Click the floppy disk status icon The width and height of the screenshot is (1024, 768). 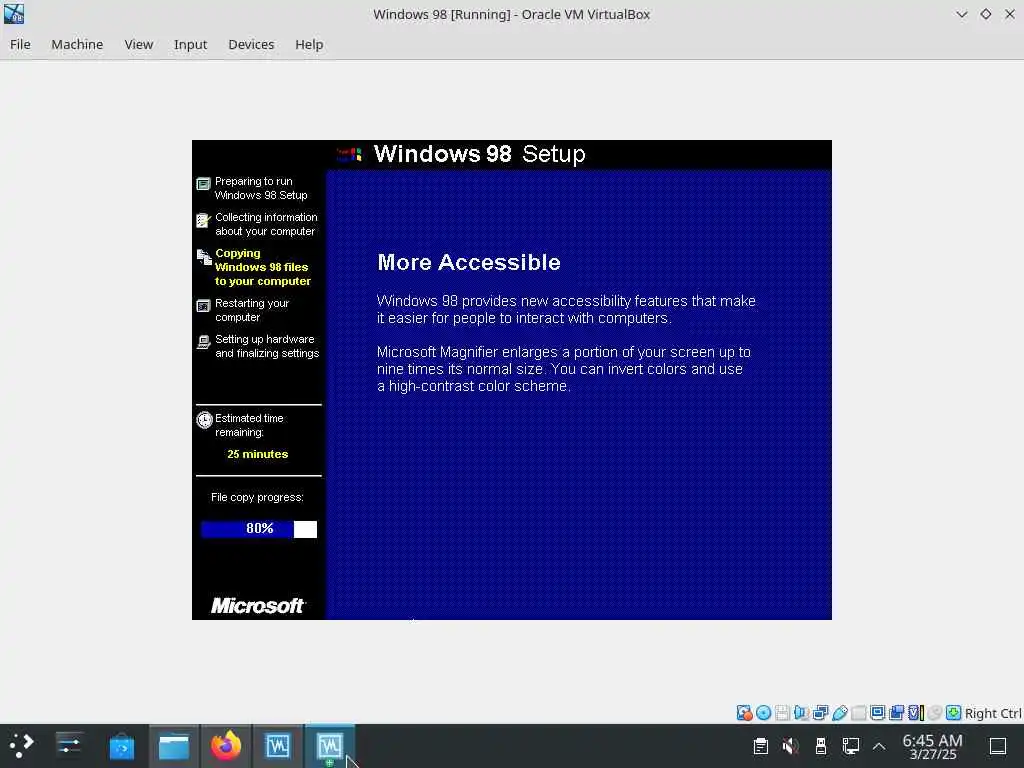[782, 712]
